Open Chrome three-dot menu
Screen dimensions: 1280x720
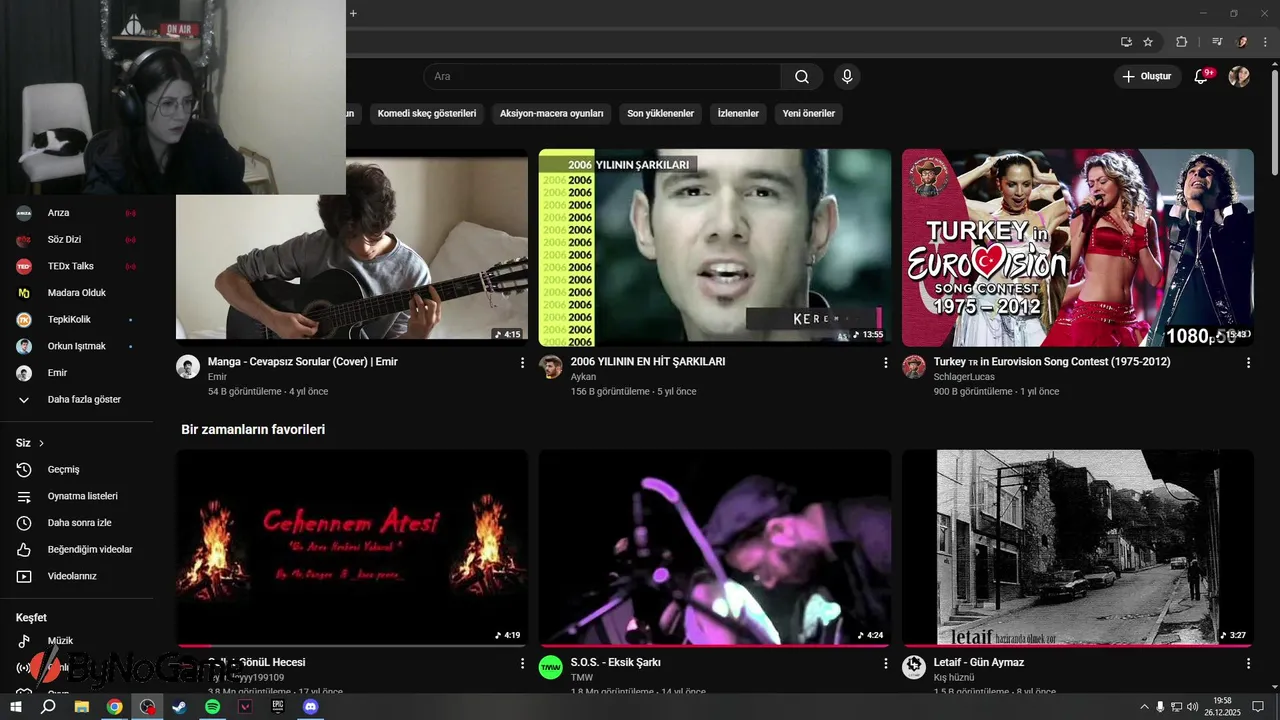click(1264, 42)
